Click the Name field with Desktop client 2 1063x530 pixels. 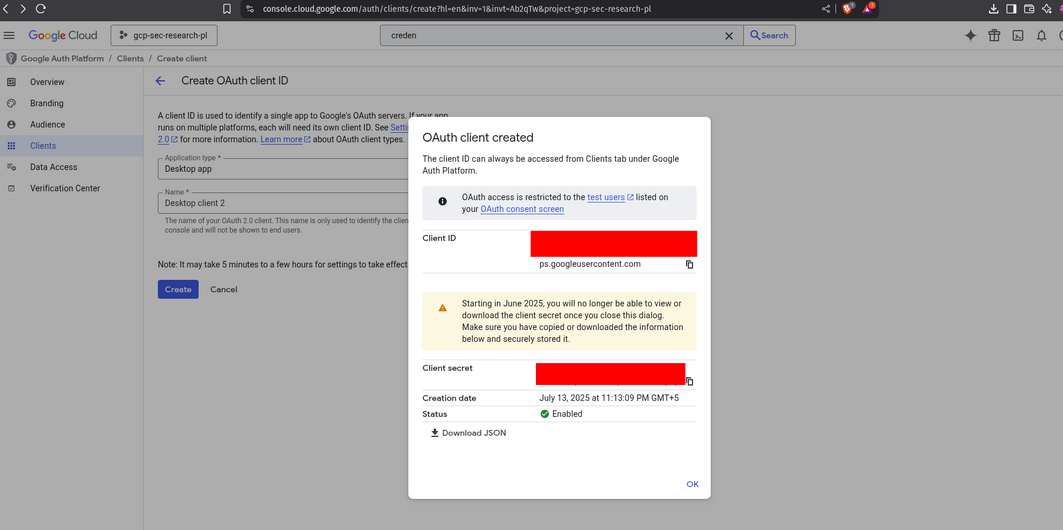click(x=283, y=203)
